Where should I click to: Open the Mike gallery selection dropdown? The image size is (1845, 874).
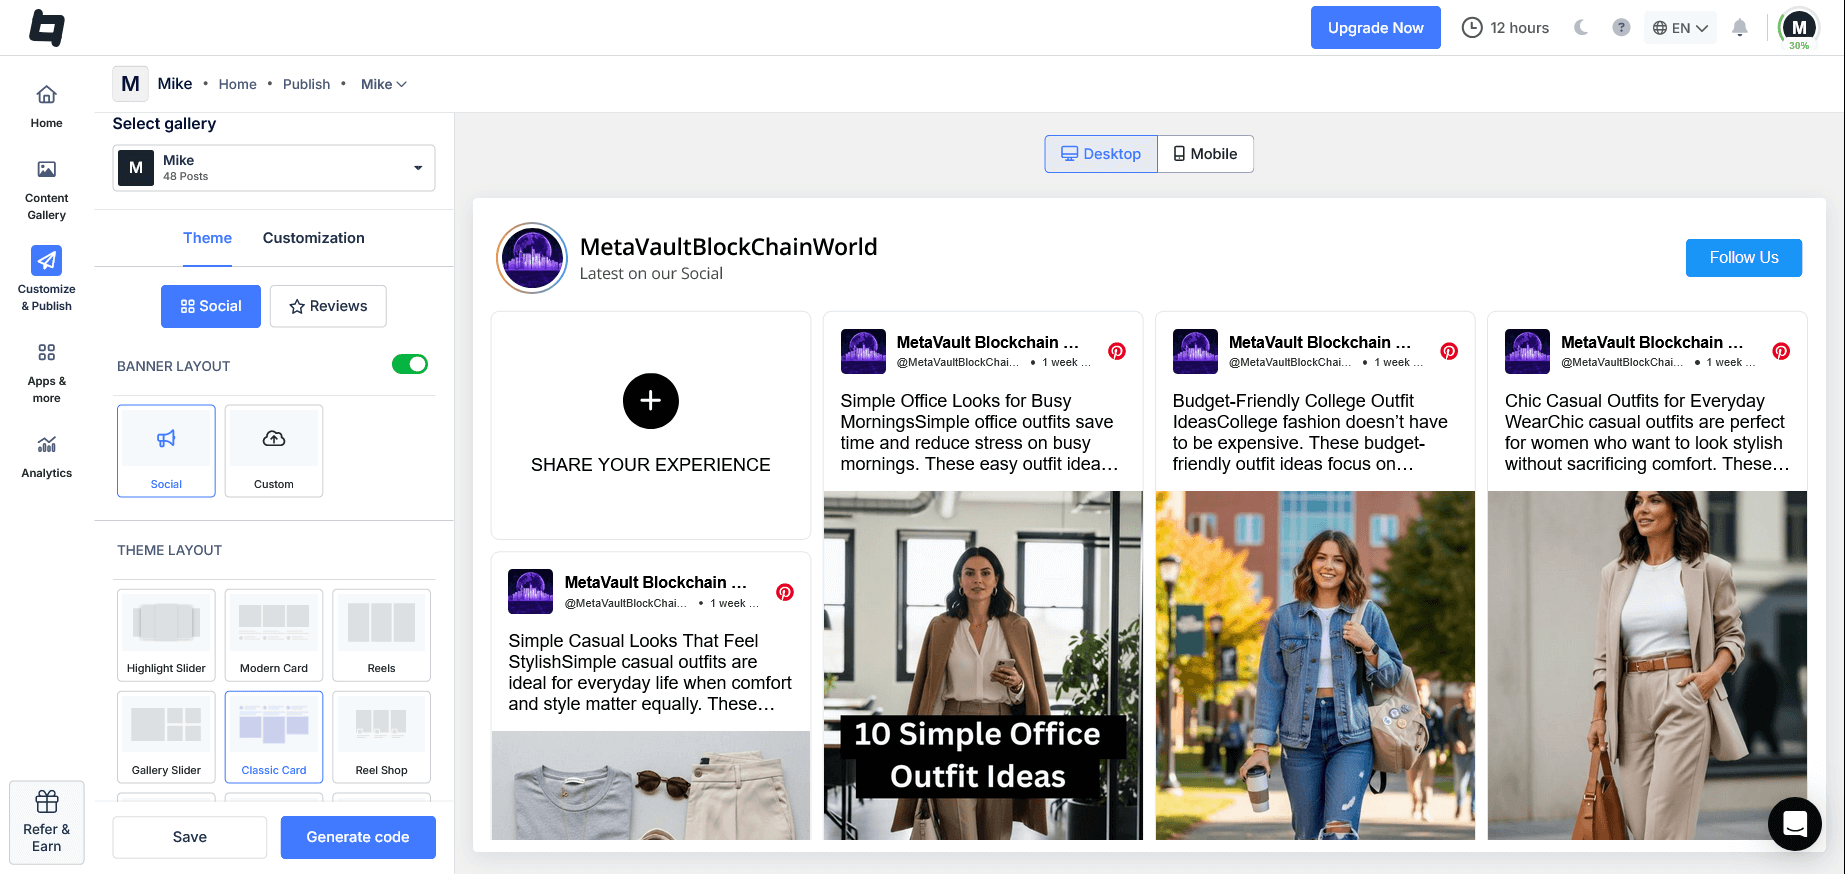(274, 168)
